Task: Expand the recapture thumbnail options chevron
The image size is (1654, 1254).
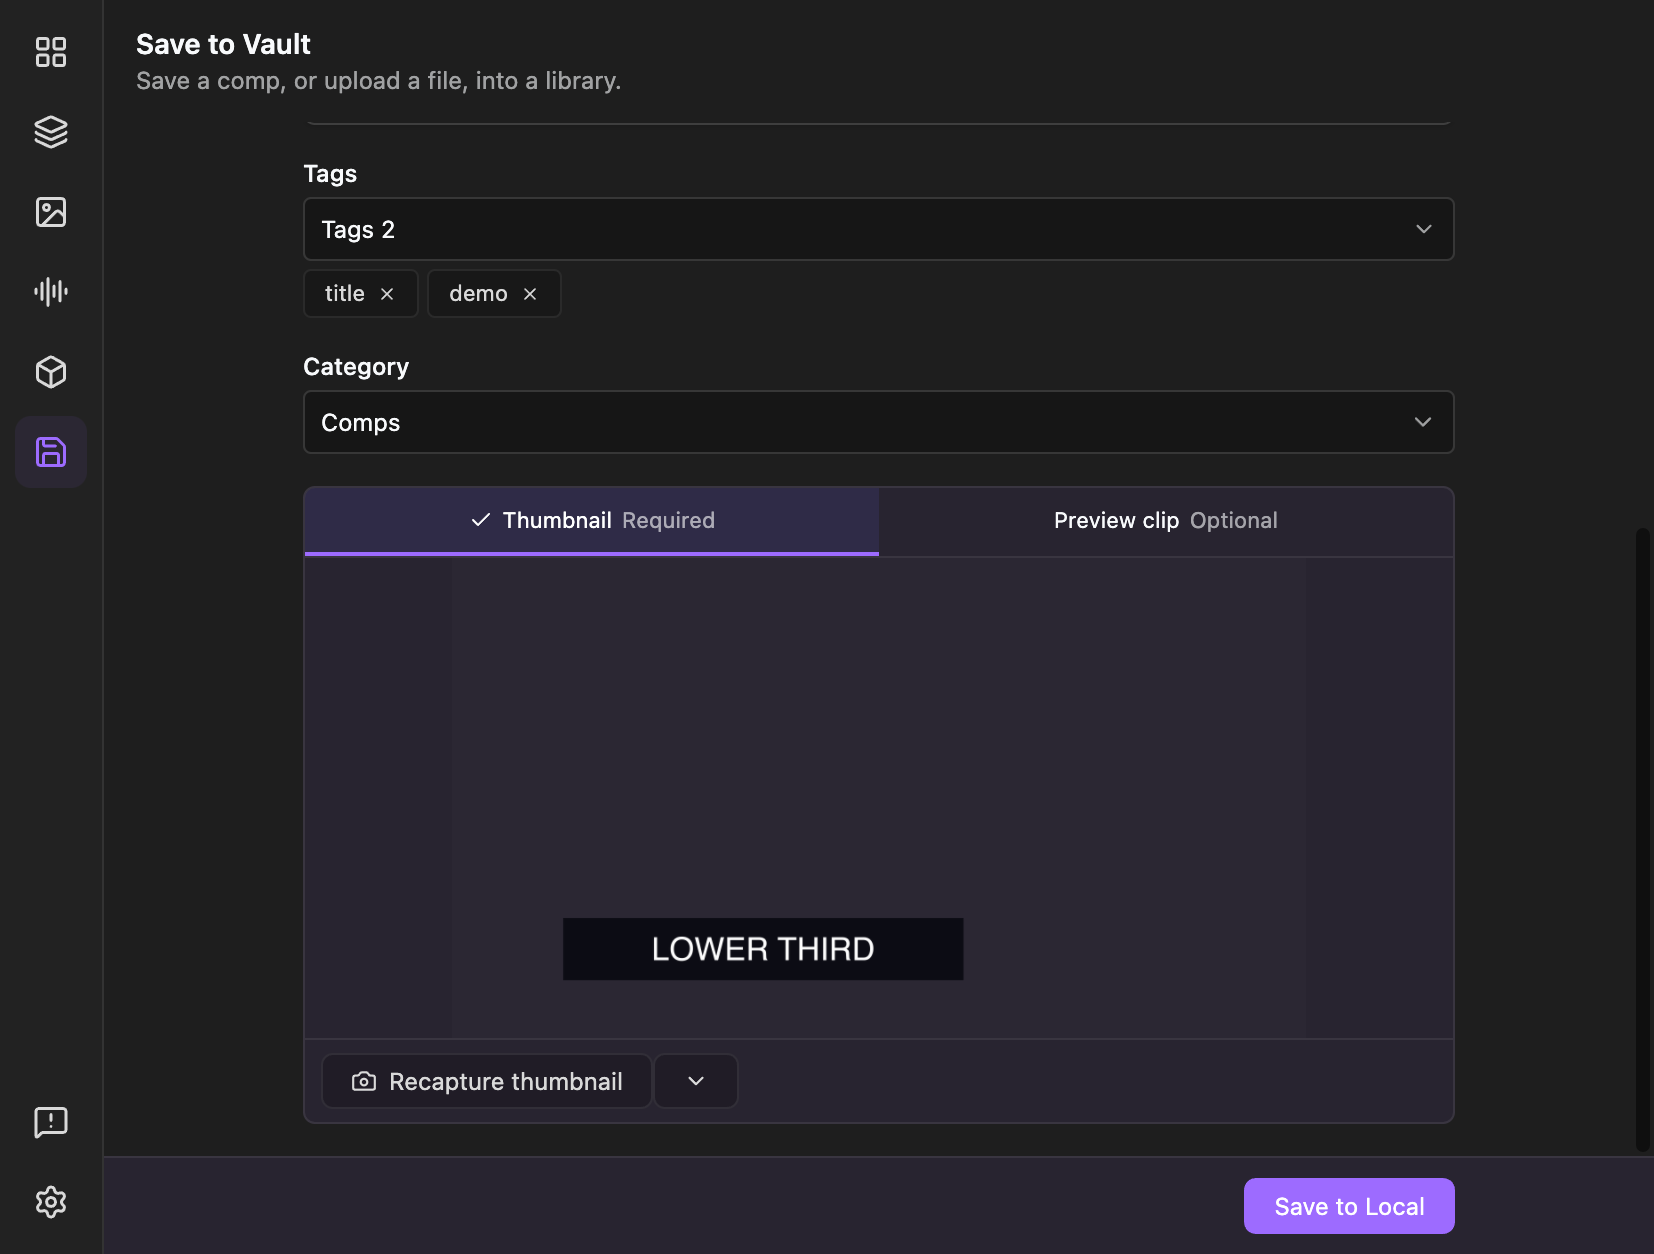Action: coord(696,1081)
